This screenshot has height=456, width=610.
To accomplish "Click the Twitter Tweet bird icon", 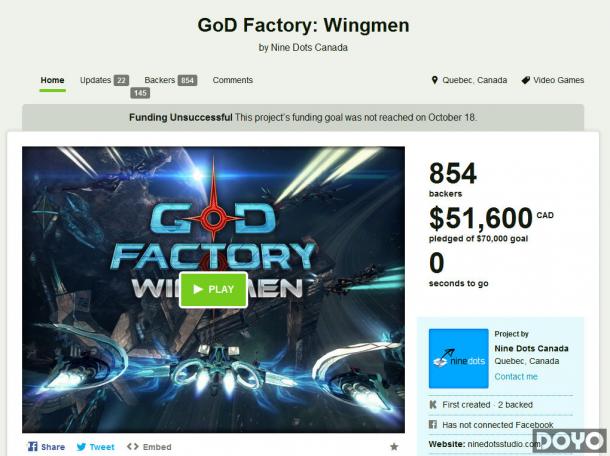I will [81, 447].
